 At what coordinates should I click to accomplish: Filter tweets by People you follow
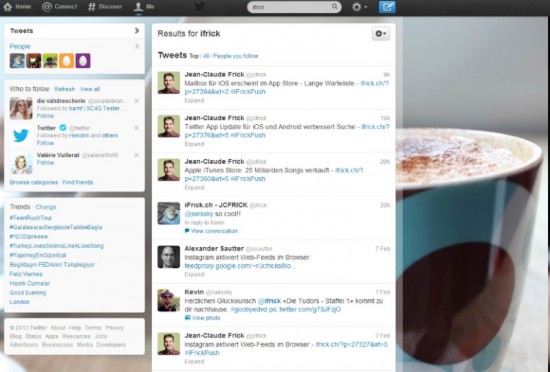coord(236,56)
